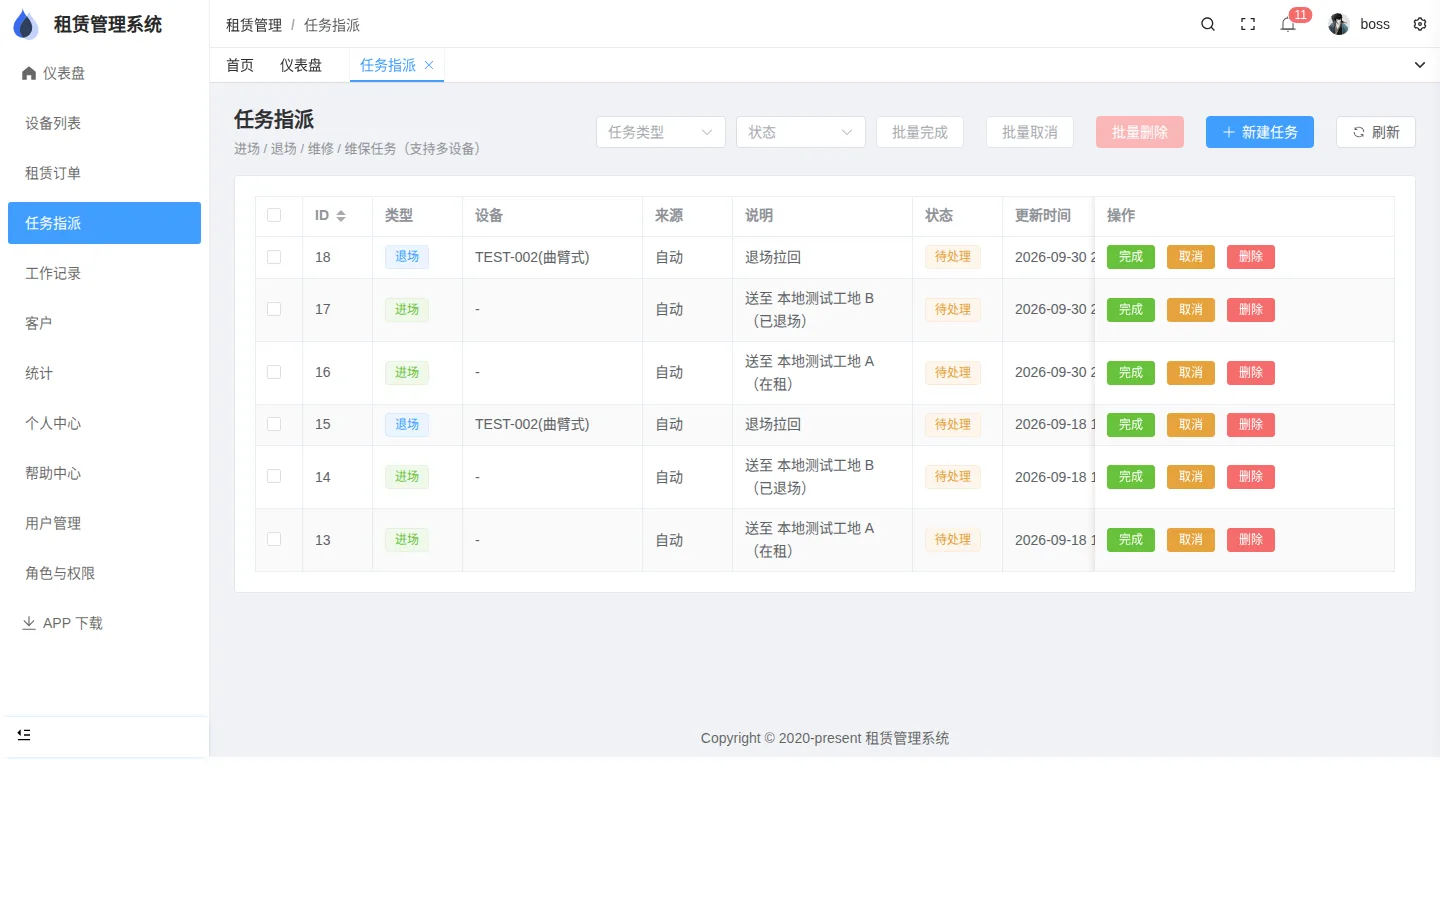This screenshot has width=1440, height=900.
Task: Sort table by ID column
Action: pyautogui.click(x=341, y=216)
